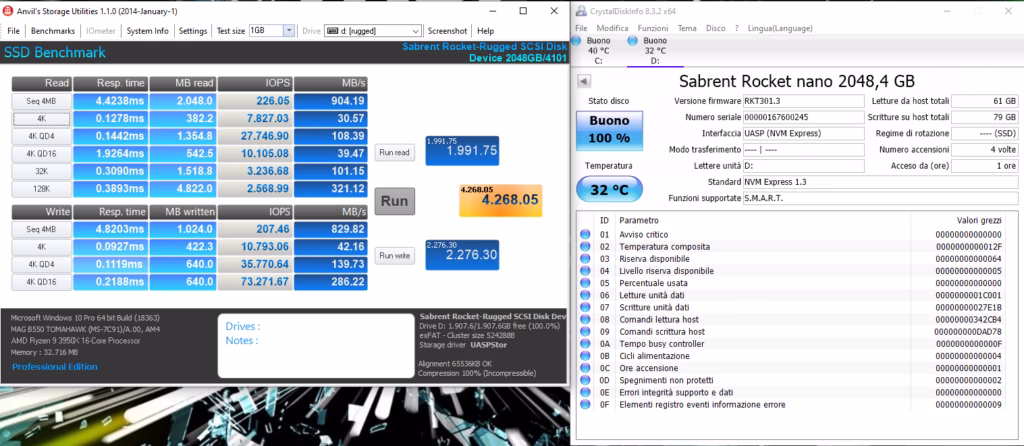Click the Interfaccia field UASP (NVM Express)
The width and height of the screenshot is (1024, 446).
click(x=803, y=133)
